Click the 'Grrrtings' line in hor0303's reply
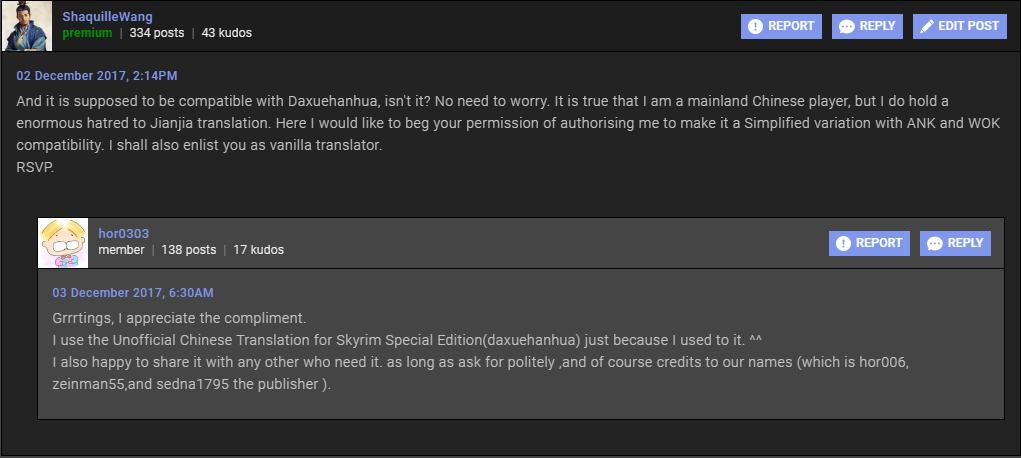This screenshot has width=1021, height=458. [178, 319]
